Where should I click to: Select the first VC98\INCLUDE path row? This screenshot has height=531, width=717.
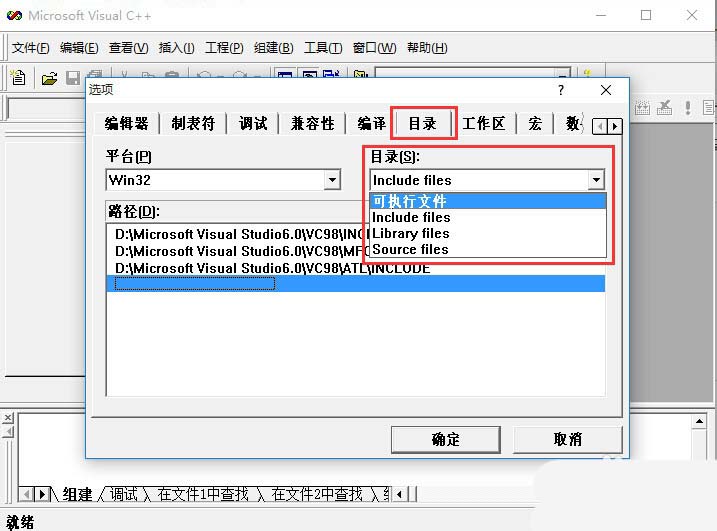239,234
